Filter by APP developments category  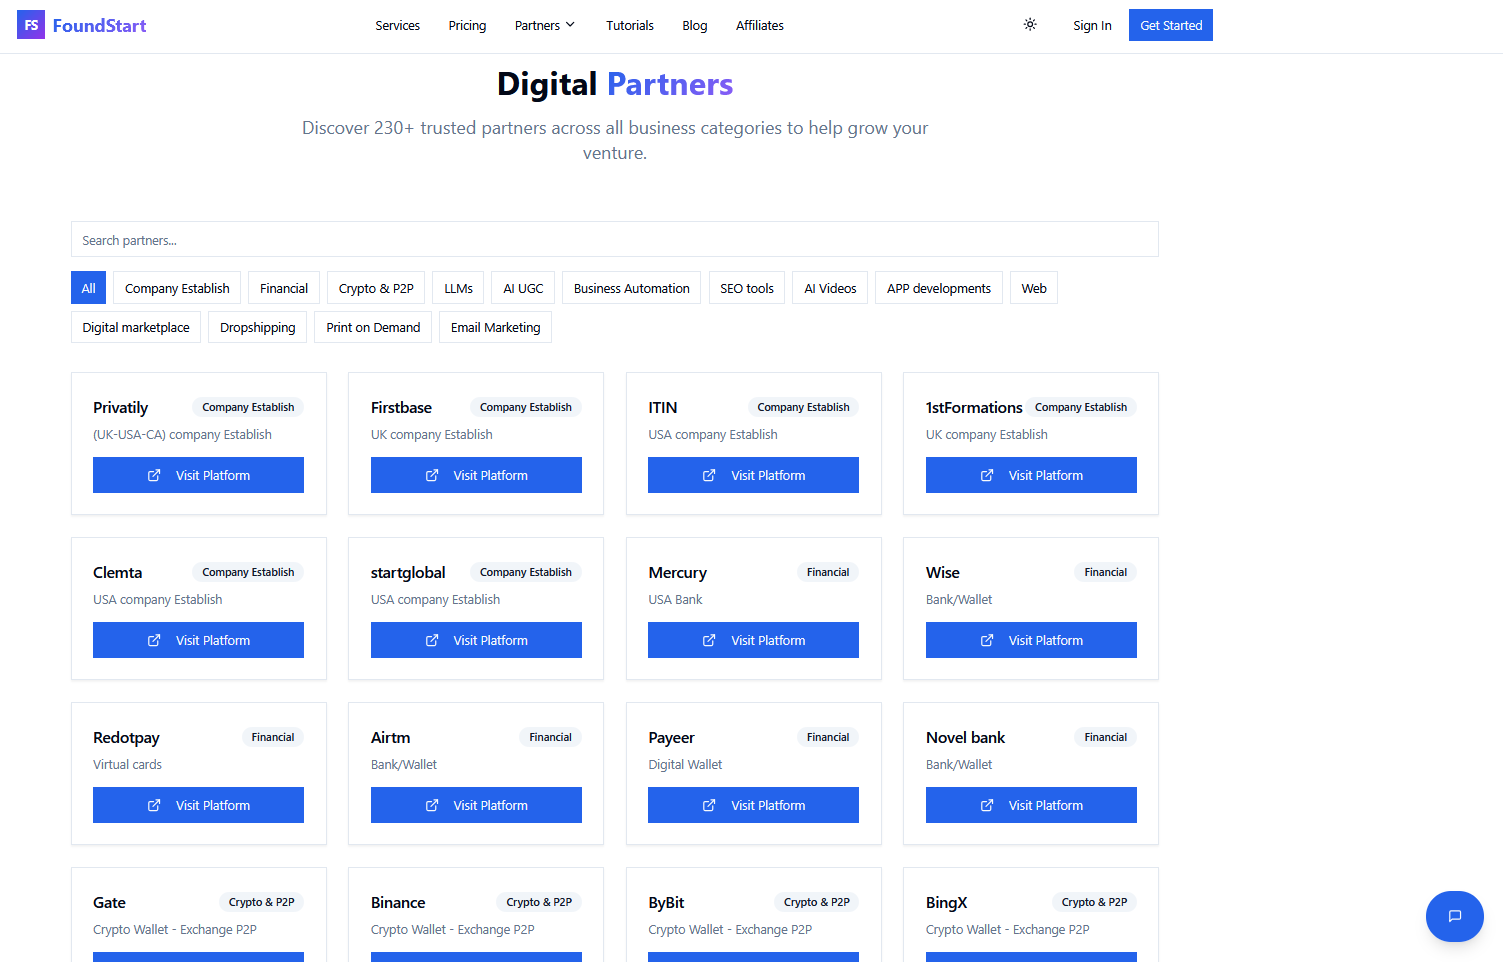(939, 288)
